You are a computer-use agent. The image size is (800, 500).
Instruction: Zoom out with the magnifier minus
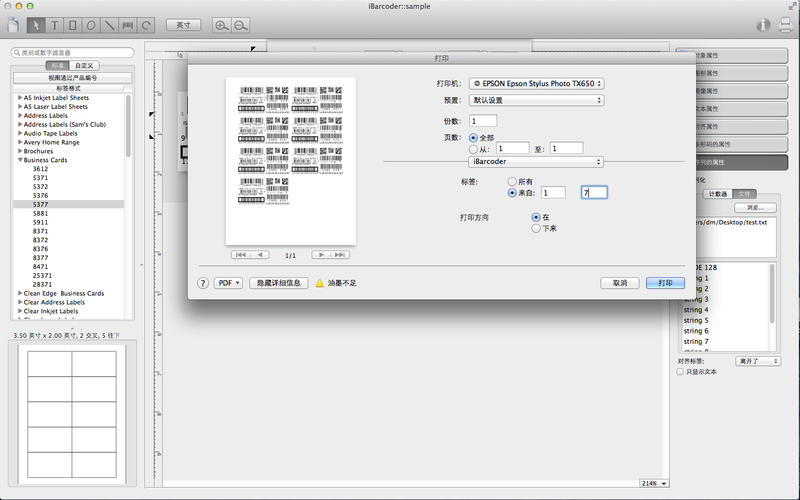[x=240, y=25]
